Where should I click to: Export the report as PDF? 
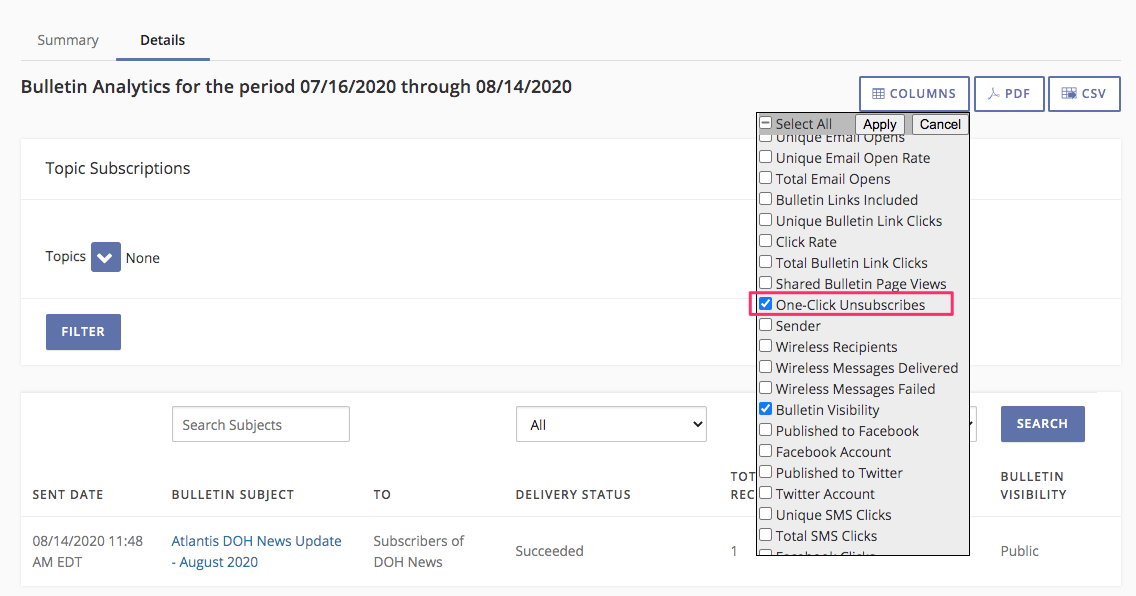click(x=1009, y=93)
